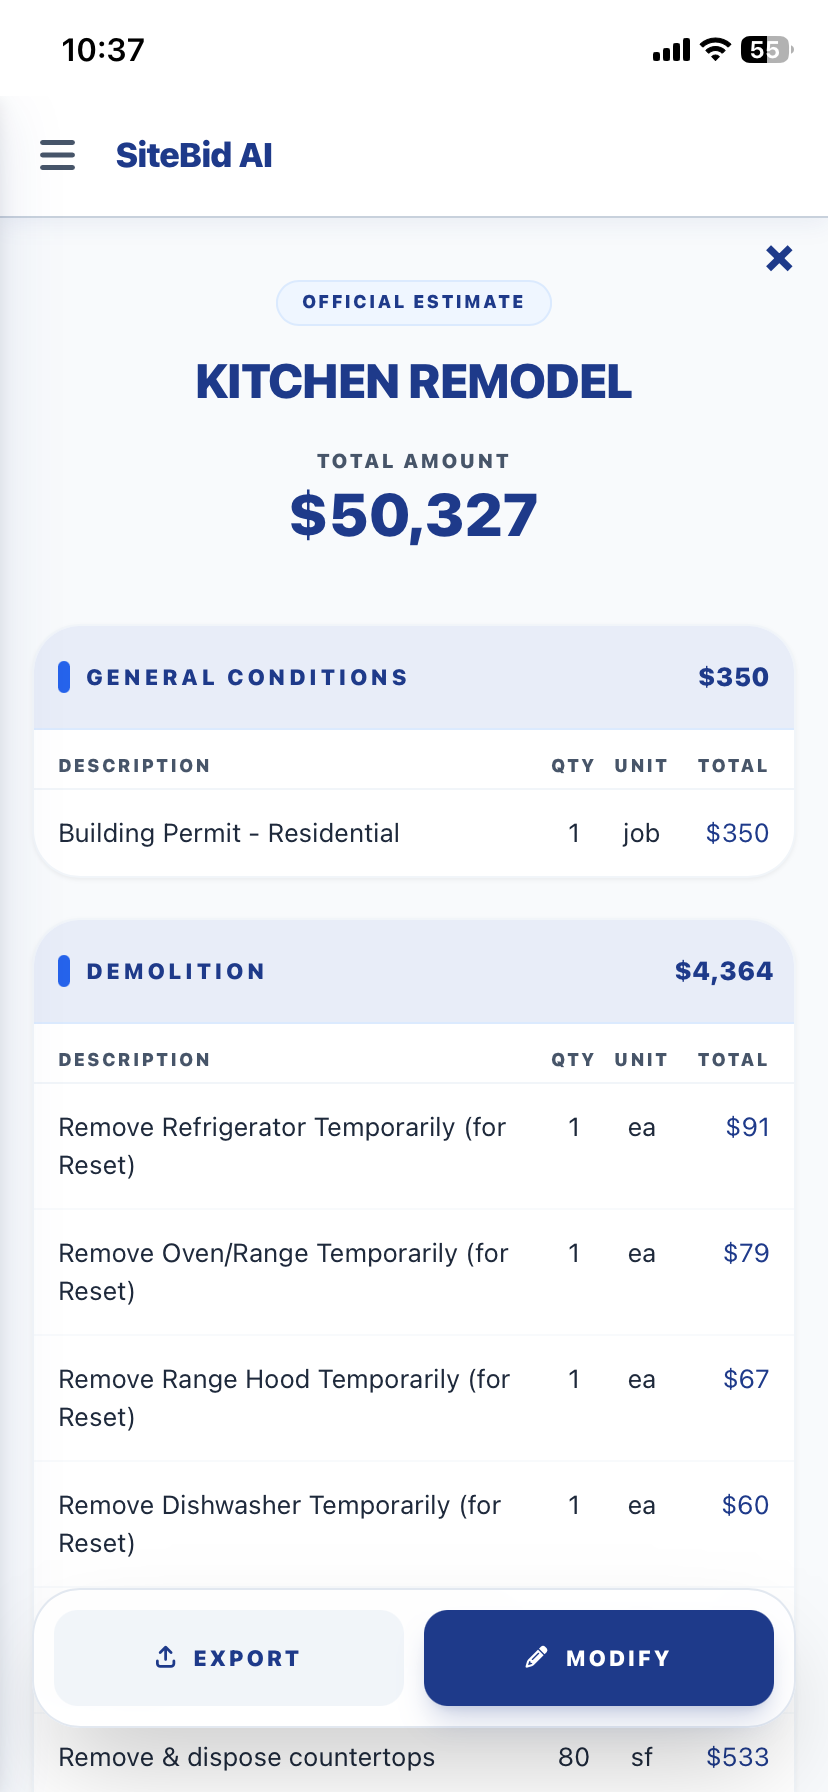The height and width of the screenshot is (1792, 828).
Task: Click the SiteBid AI logo
Action: pyautogui.click(x=194, y=155)
